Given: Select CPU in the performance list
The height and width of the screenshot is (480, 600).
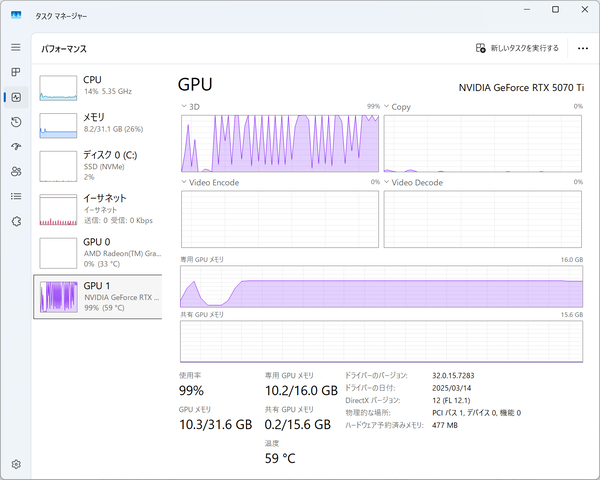Looking at the screenshot, I should coord(98,85).
